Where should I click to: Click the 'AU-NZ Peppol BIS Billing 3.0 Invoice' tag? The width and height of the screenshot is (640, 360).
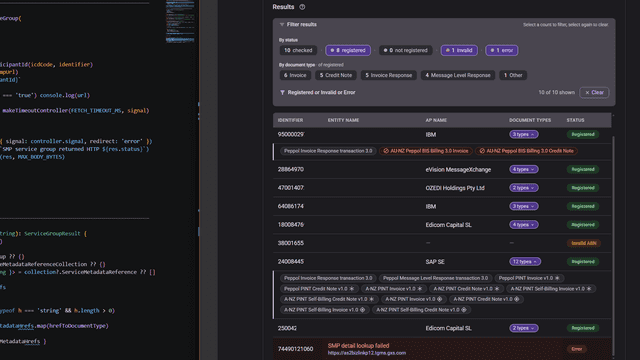425,151
